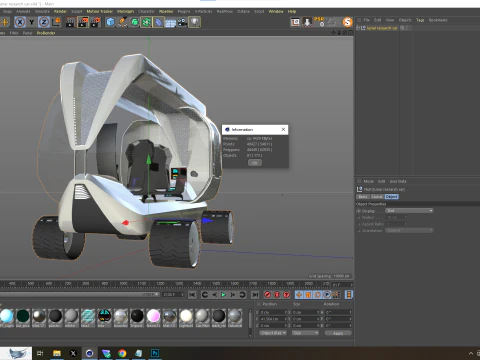Screen dimensions: 480x360
Task: Switch to the Coord. attribute tab
Action: (x=377, y=197)
